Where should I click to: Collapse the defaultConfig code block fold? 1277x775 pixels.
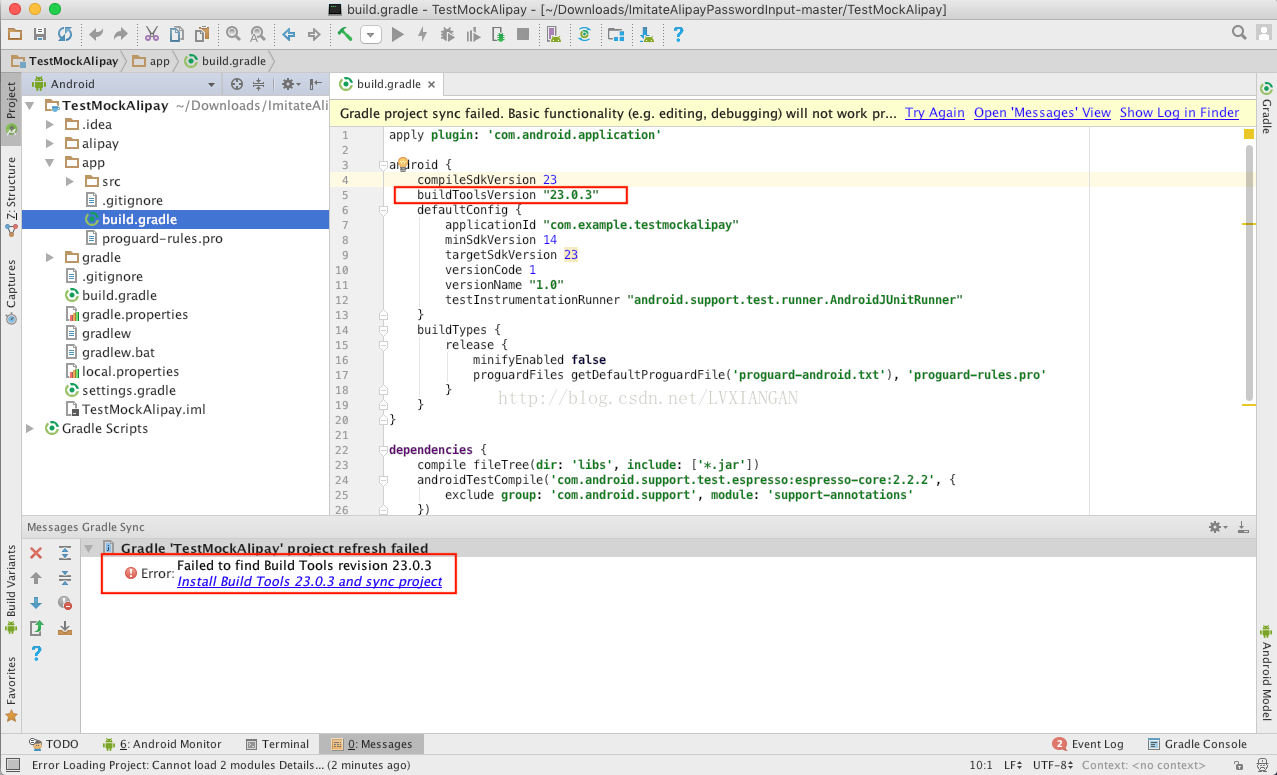[383, 211]
